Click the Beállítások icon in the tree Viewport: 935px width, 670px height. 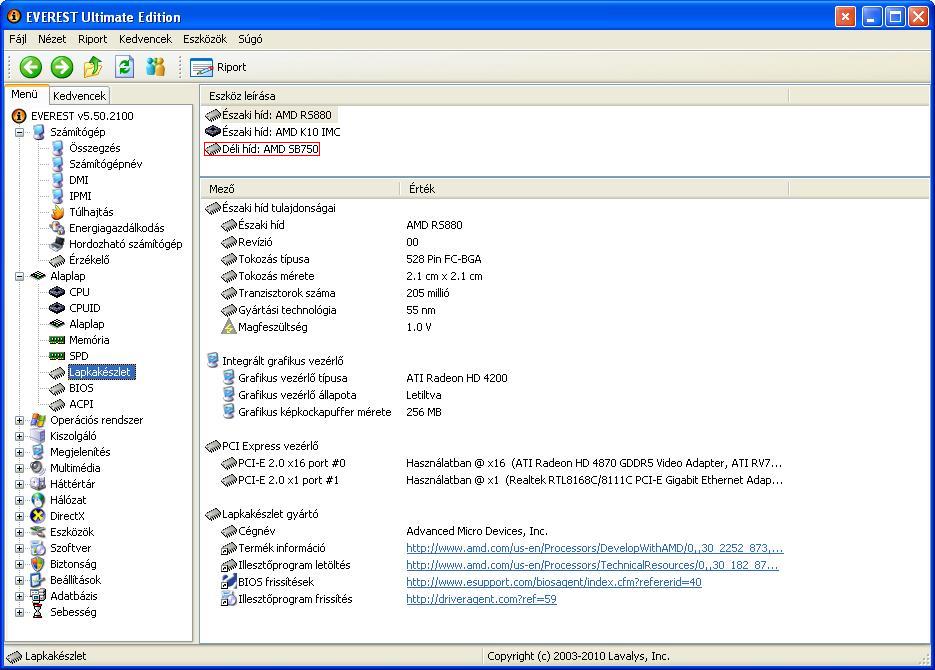pos(38,579)
